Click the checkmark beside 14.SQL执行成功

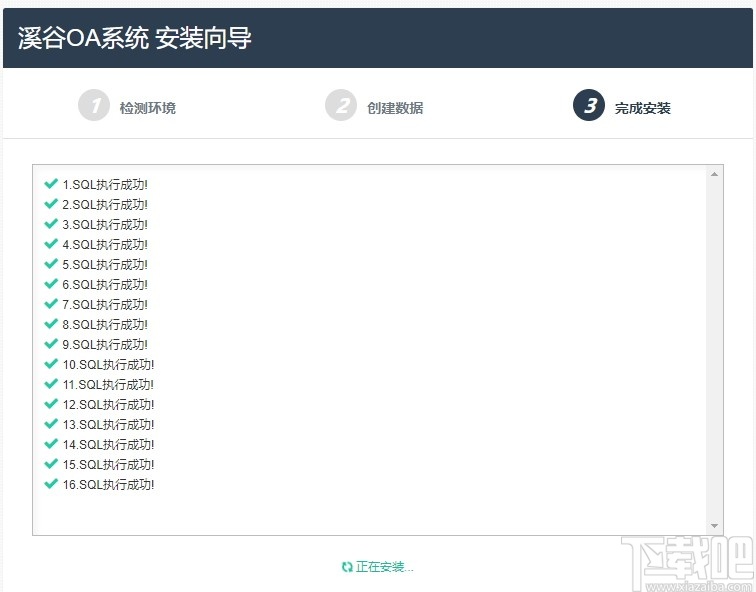pos(51,444)
